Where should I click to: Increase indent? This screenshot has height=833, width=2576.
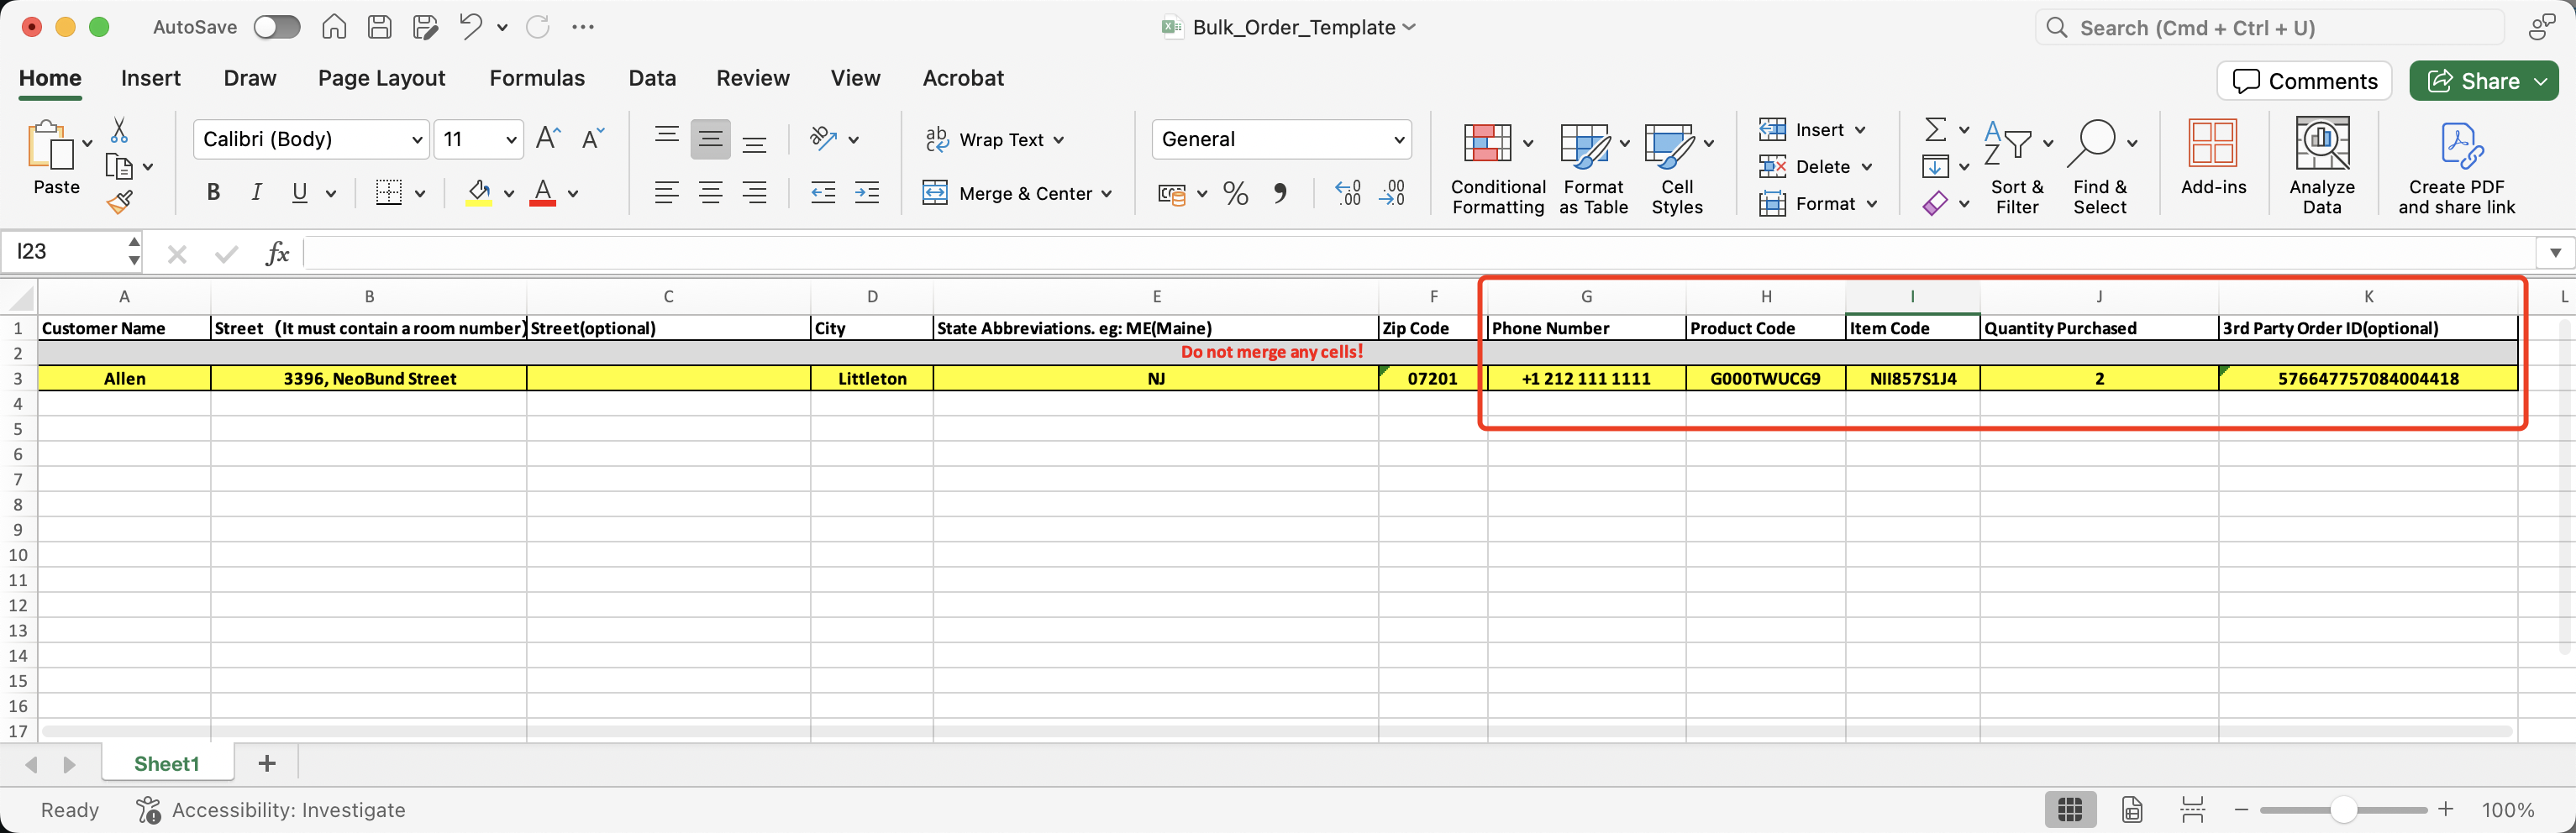pyautogui.click(x=867, y=193)
